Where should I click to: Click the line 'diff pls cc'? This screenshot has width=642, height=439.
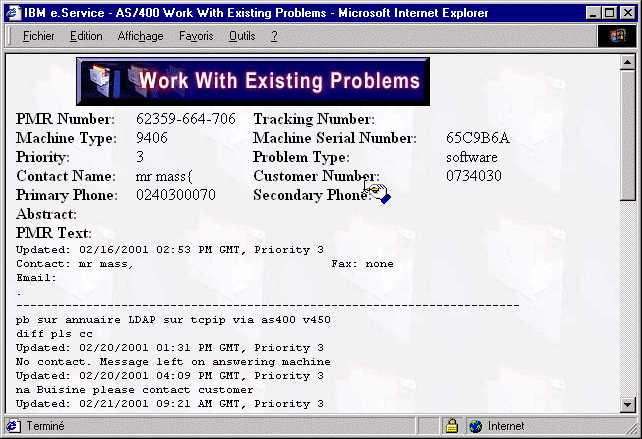tap(54, 334)
